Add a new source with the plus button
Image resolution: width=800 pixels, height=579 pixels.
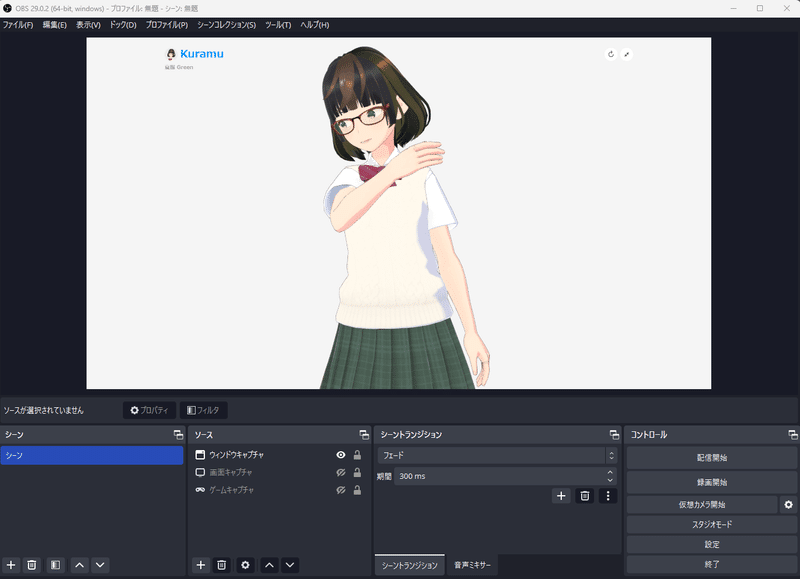point(201,565)
